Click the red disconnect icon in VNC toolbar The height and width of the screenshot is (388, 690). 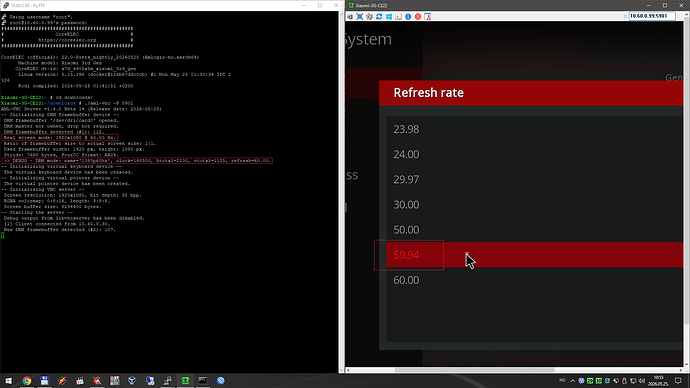coord(418,16)
